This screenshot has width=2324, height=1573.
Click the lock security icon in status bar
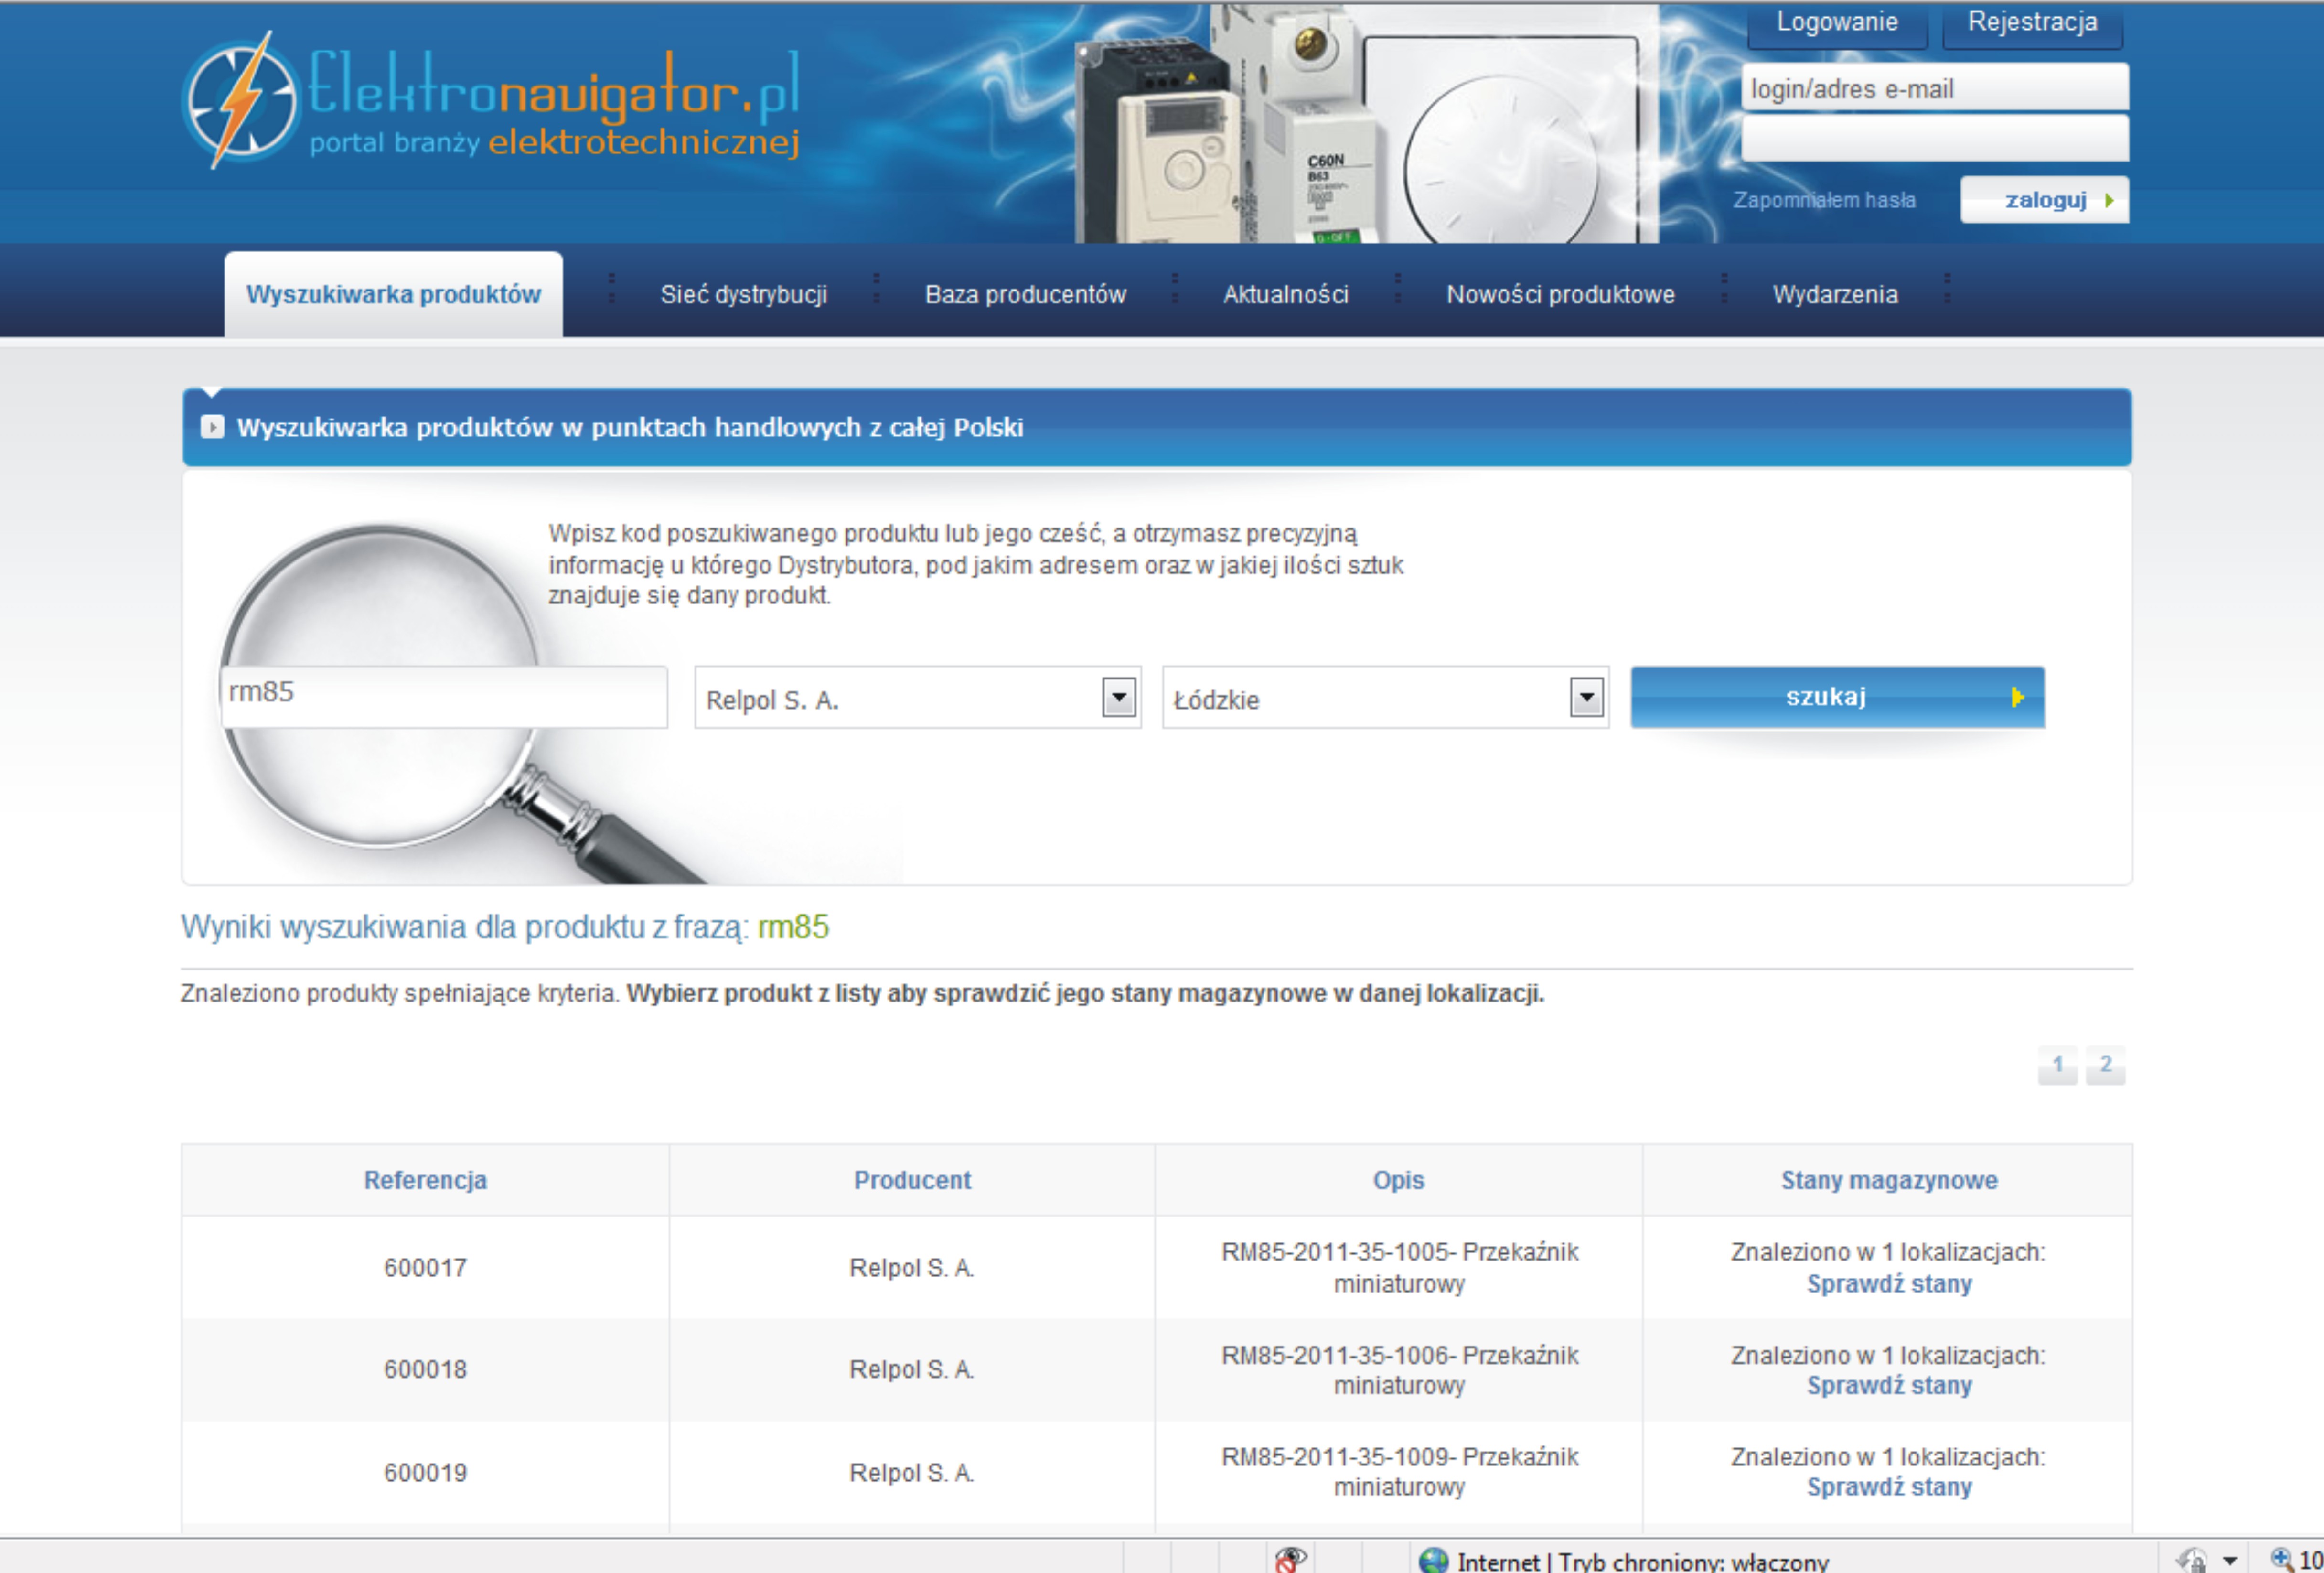click(2191, 1560)
